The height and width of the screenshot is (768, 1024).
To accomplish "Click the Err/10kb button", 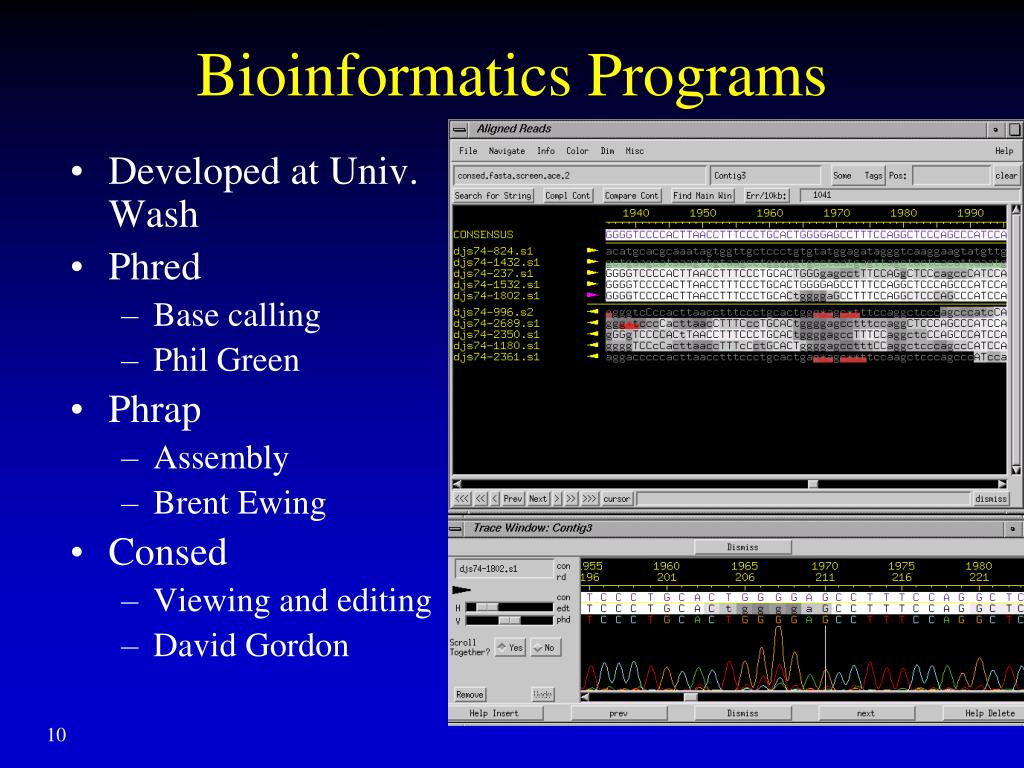I will [766, 195].
